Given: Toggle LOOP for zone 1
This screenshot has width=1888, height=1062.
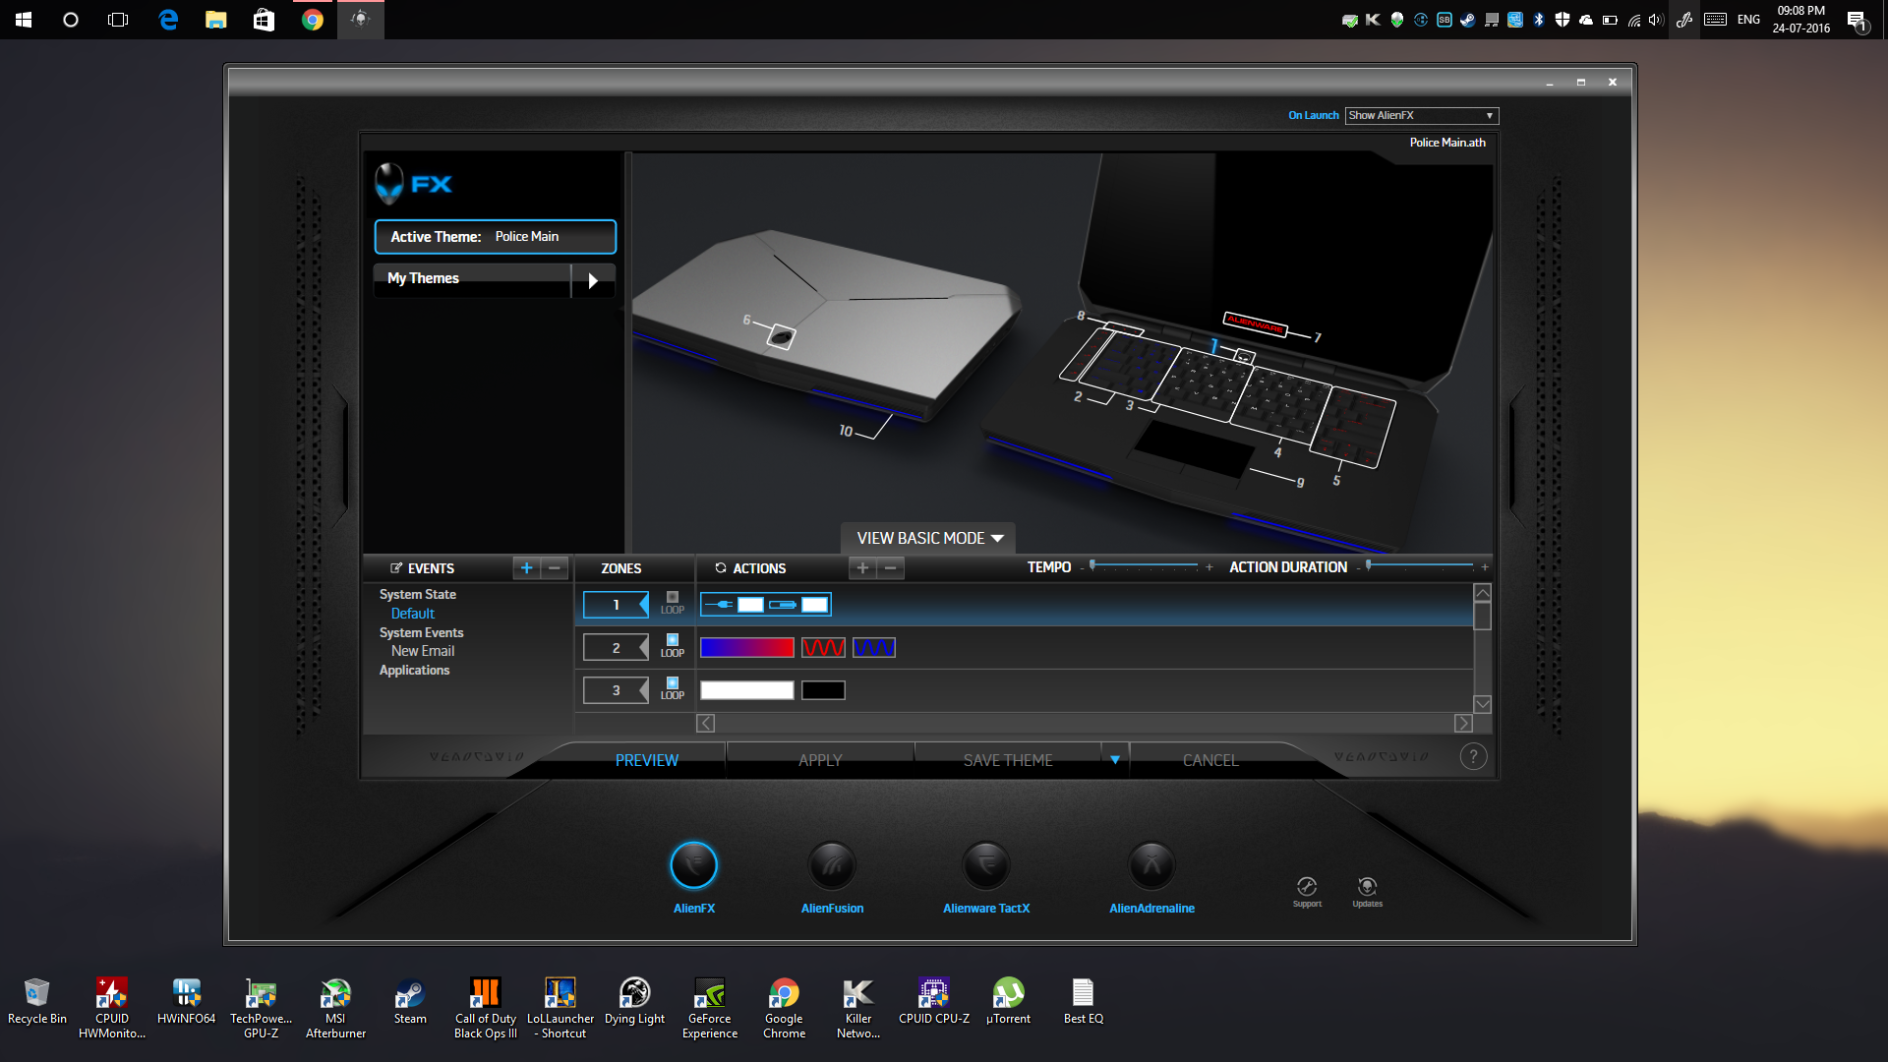Looking at the screenshot, I should (672, 603).
